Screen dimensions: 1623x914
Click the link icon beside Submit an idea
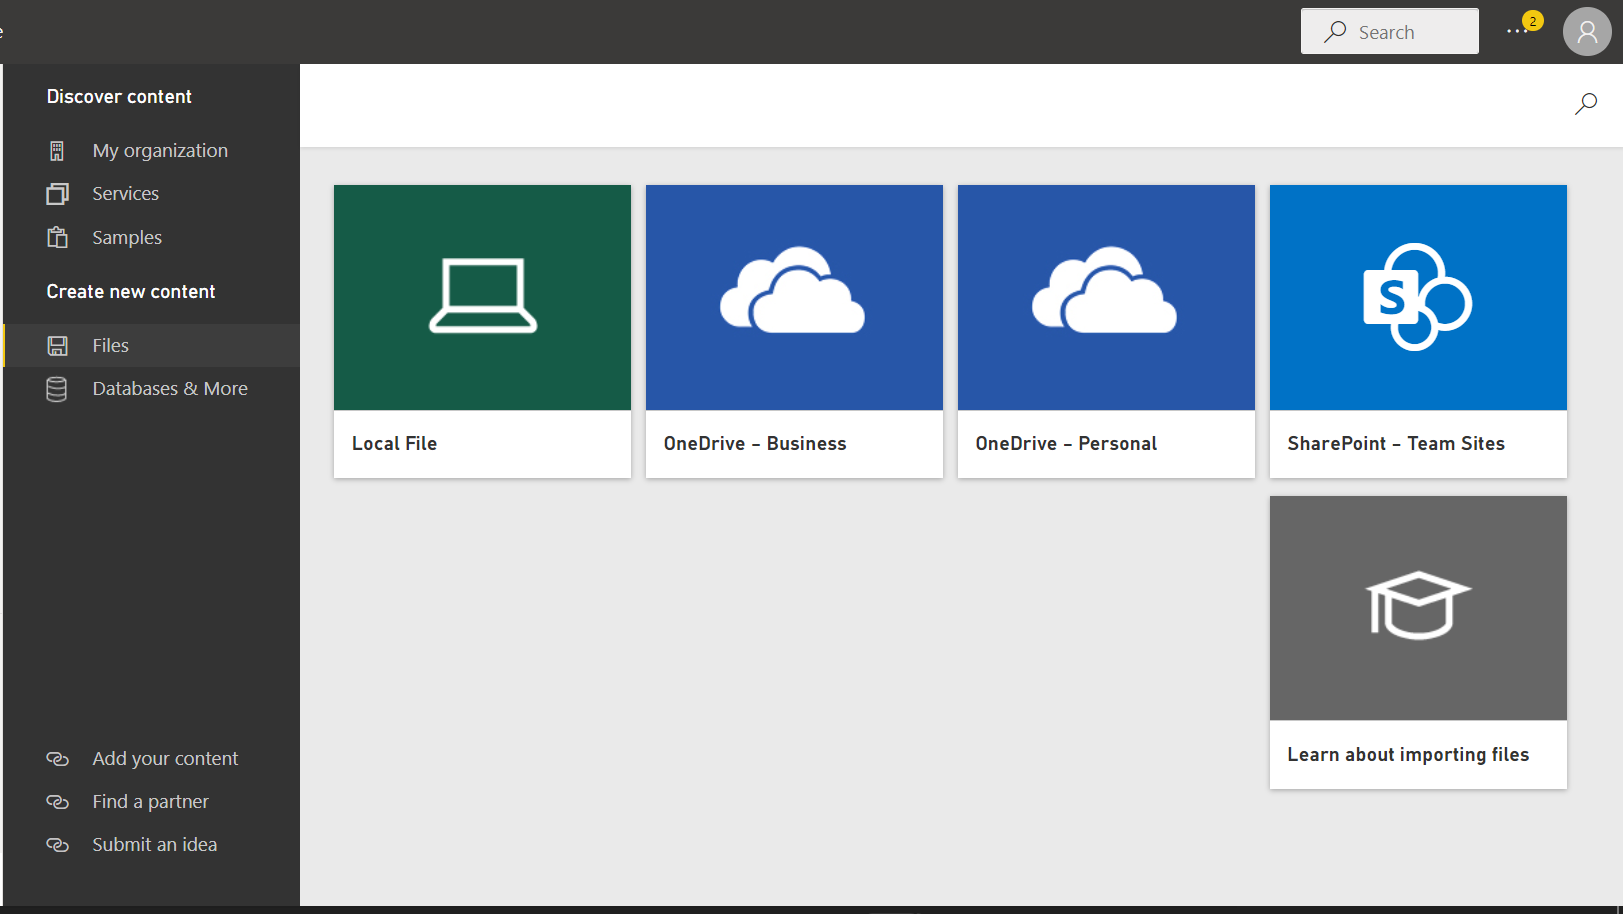(x=58, y=845)
